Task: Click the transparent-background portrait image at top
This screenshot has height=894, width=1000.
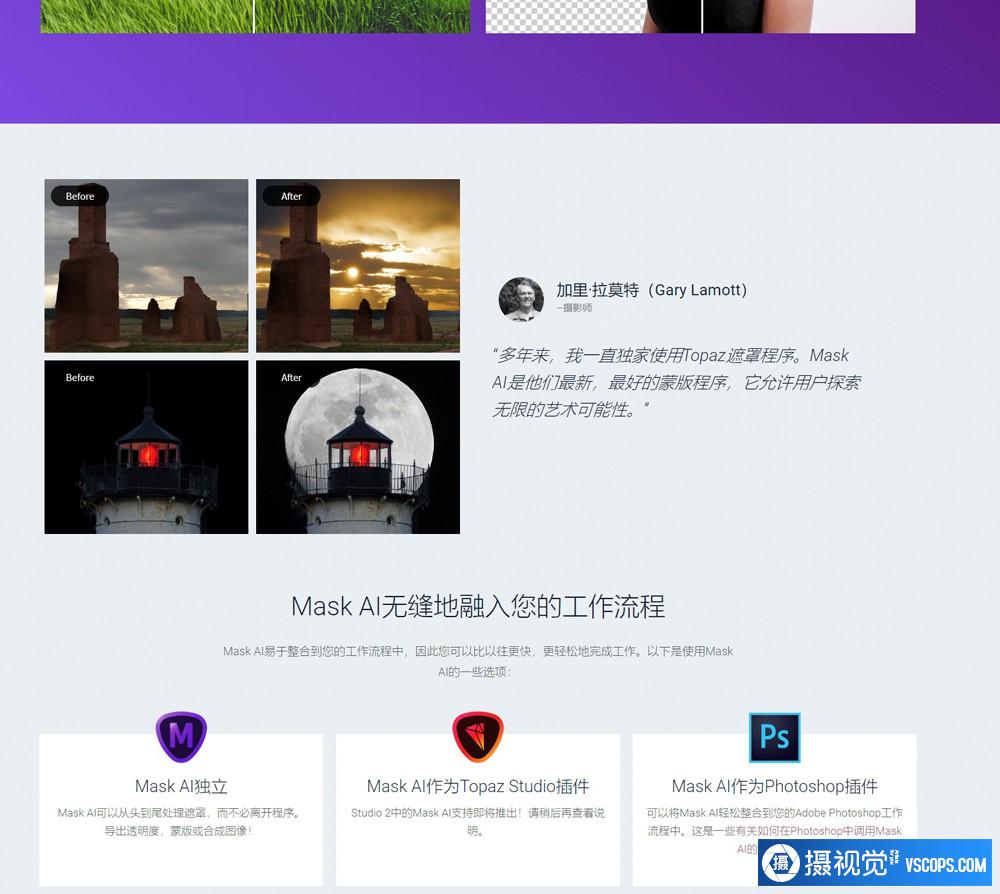Action: (700, 16)
